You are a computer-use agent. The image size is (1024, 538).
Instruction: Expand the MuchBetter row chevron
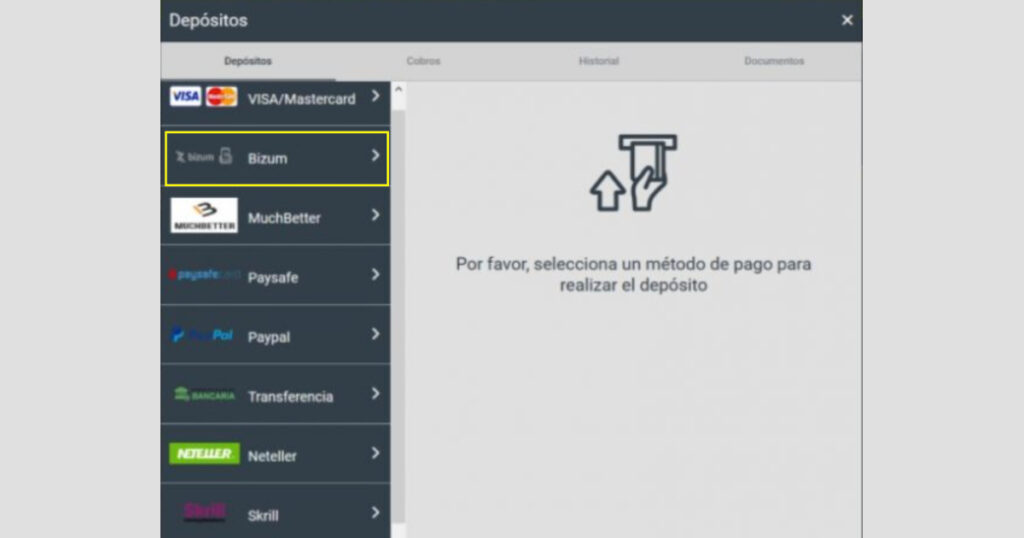(x=376, y=215)
